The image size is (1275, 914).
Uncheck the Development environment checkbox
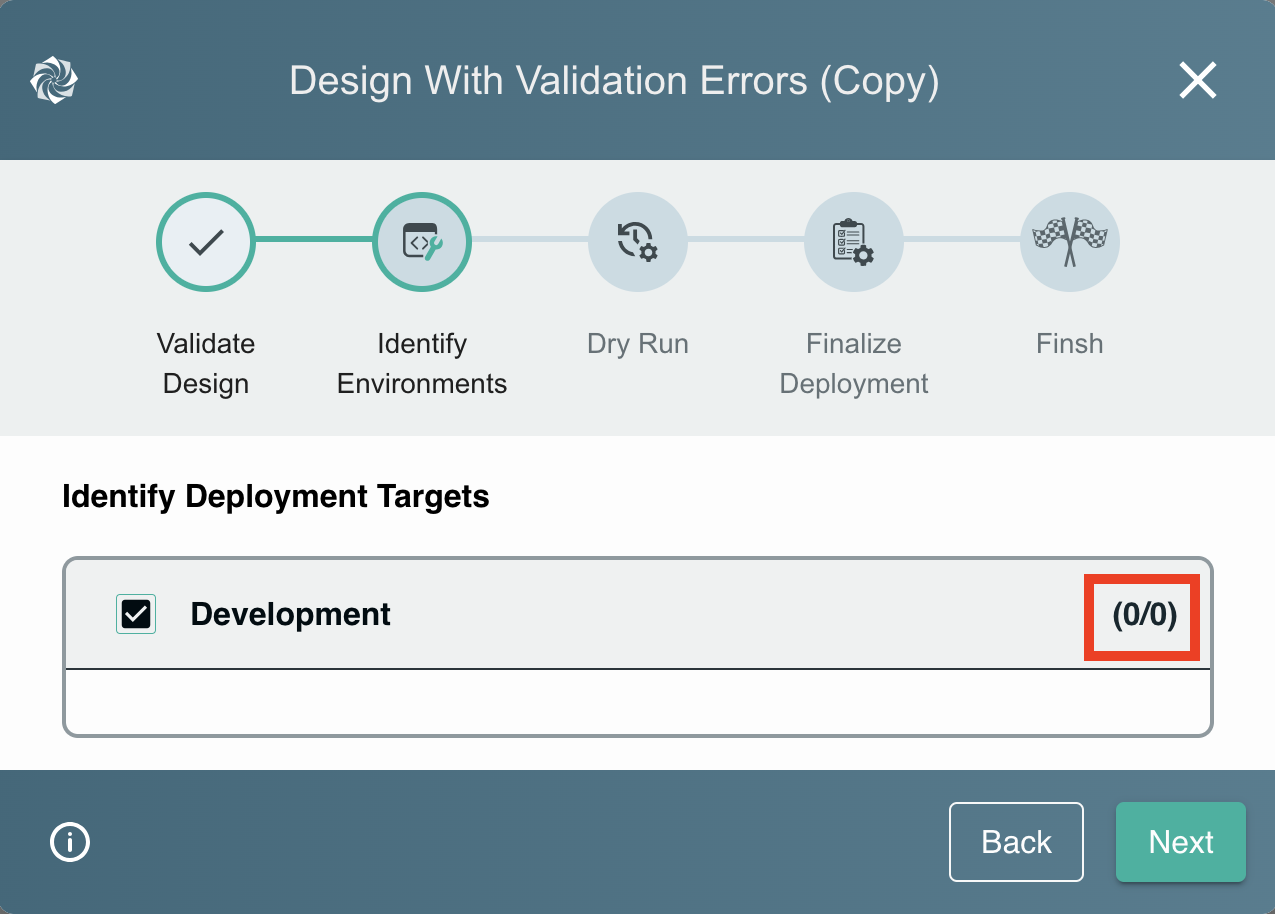pos(136,614)
